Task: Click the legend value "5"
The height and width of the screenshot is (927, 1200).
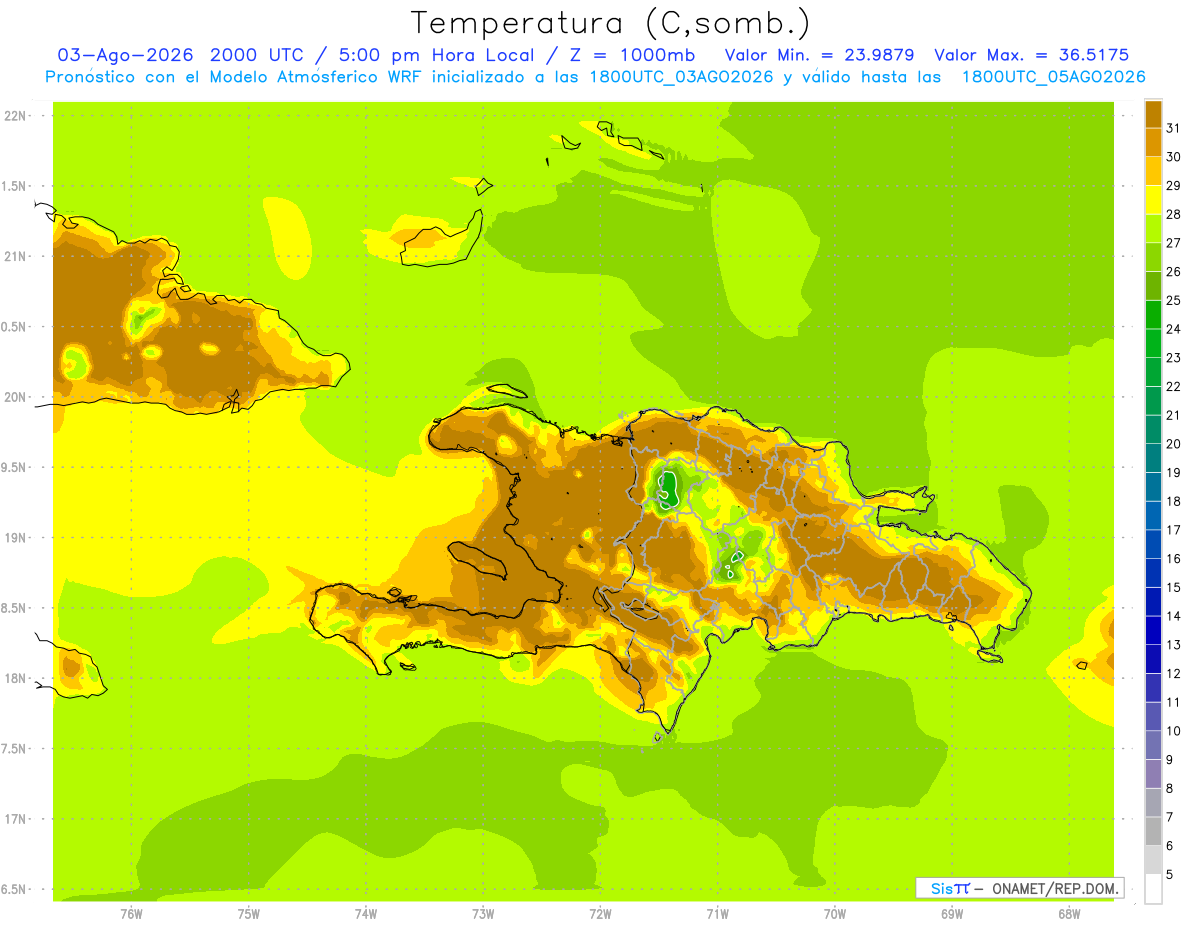Action: pyautogui.click(x=1170, y=875)
